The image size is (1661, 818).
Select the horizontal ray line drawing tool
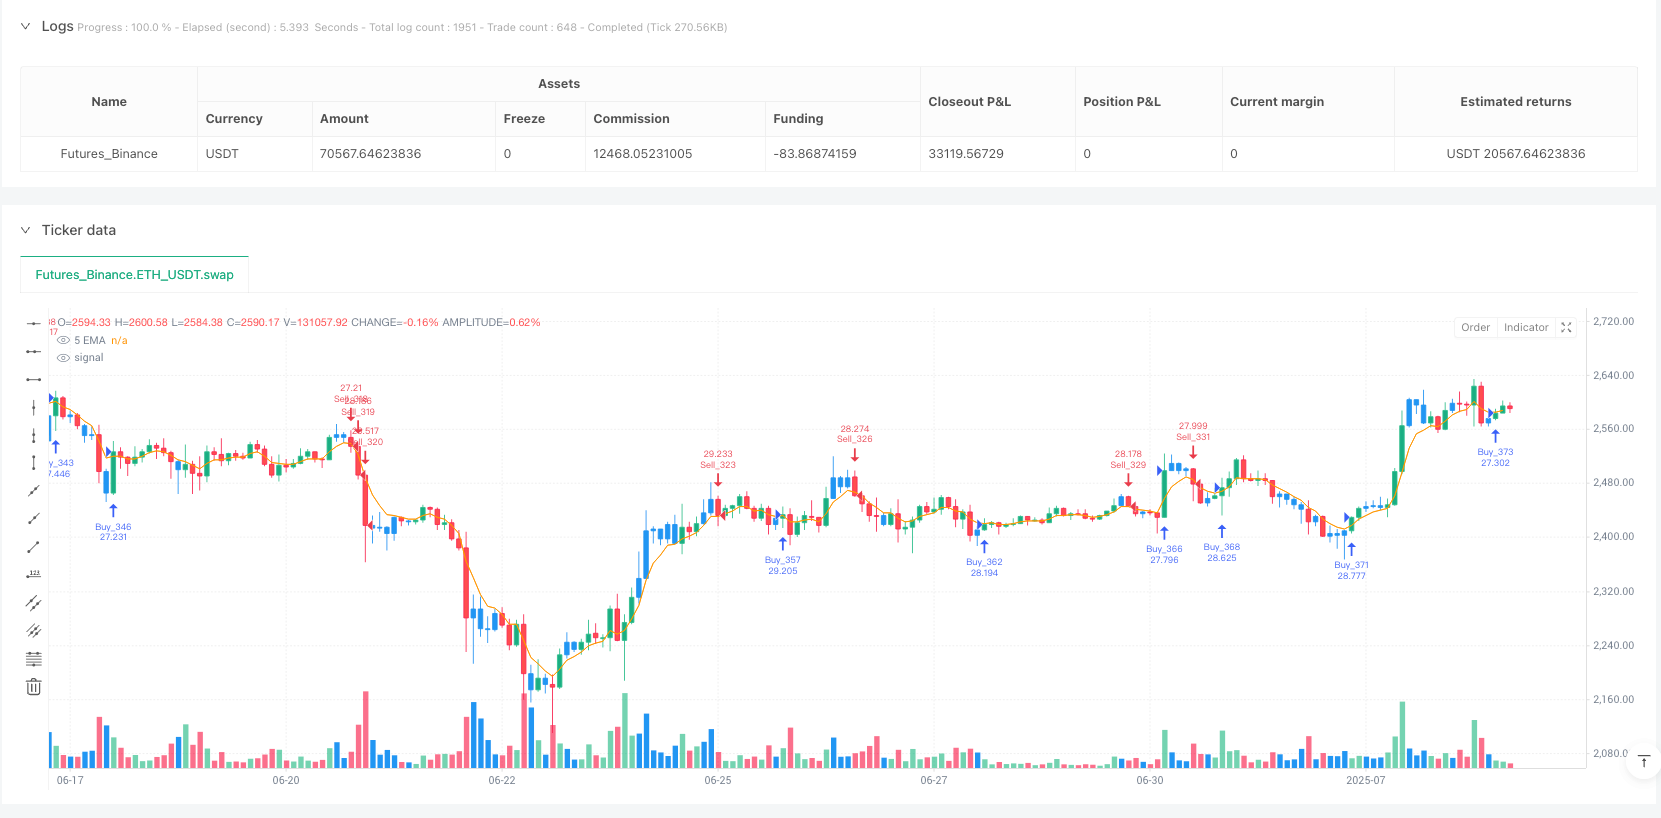[34, 351]
